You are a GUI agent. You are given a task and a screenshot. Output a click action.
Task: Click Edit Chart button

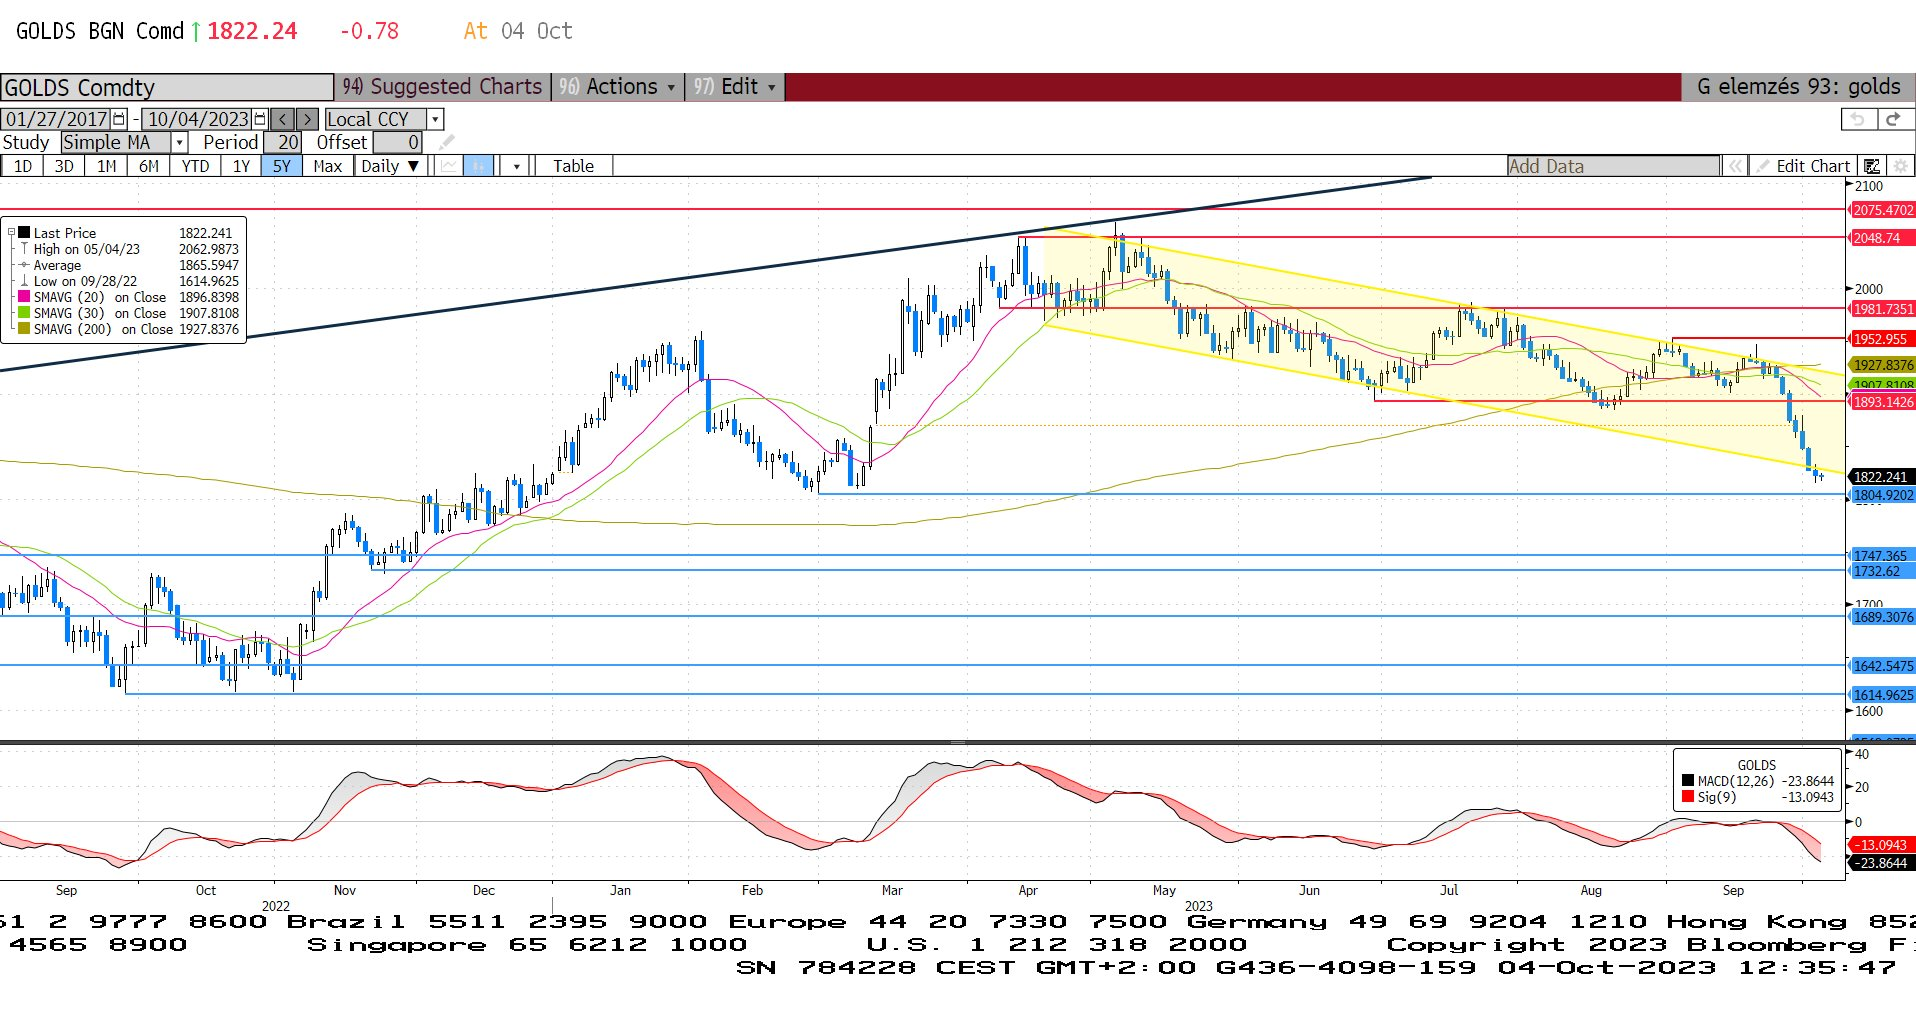tap(1803, 166)
